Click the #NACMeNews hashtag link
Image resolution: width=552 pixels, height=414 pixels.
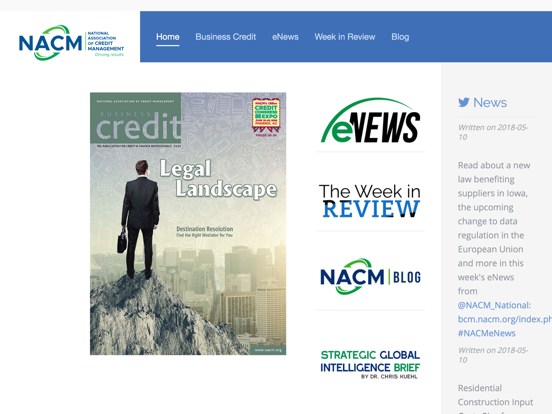[487, 333]
